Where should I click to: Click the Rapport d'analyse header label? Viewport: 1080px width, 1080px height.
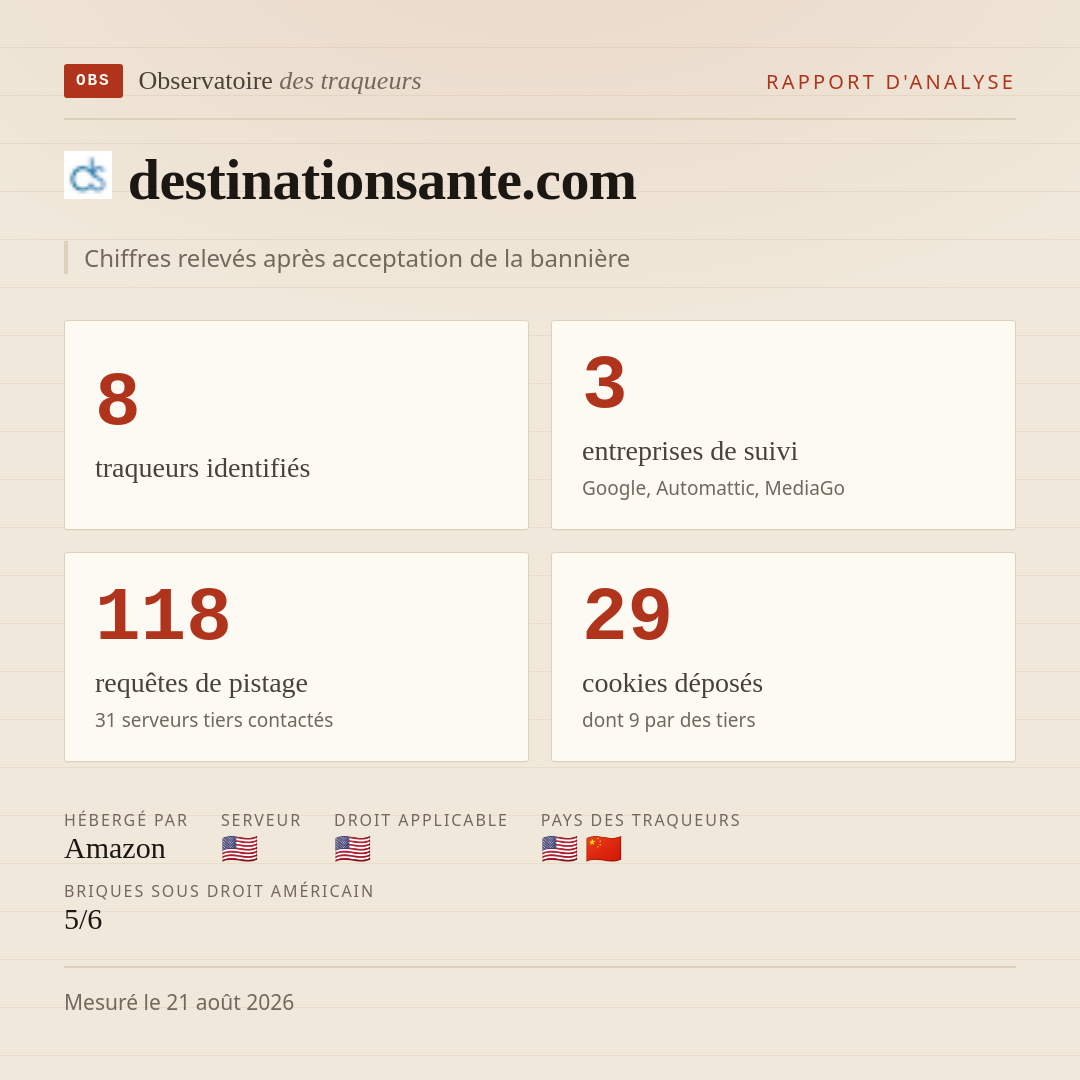coord(891,82)
